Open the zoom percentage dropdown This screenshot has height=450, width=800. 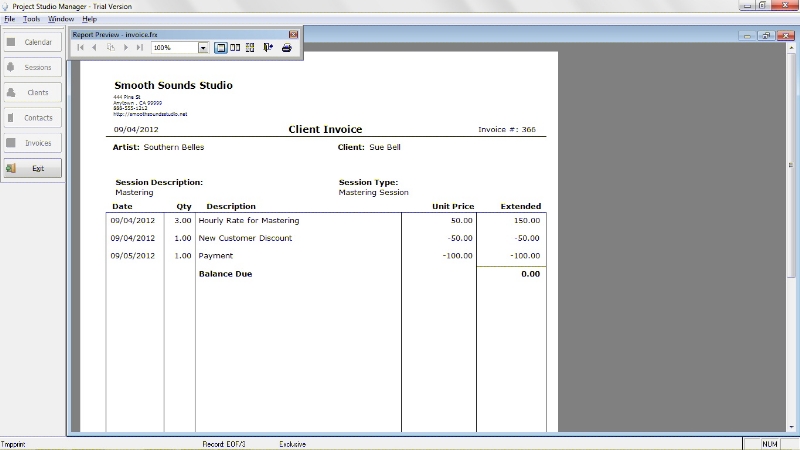pyautogui.click(x=203, y=48)
